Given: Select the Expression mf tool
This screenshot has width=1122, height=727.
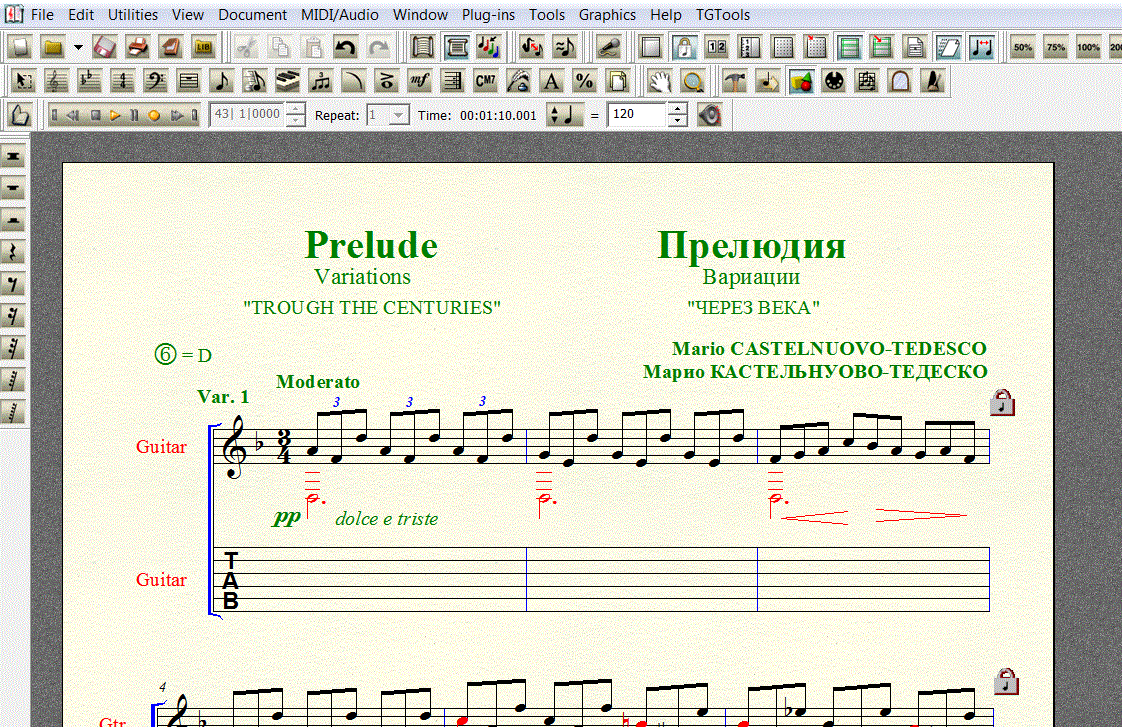Looking at the screenshot, I should click(x=419, y=81).
